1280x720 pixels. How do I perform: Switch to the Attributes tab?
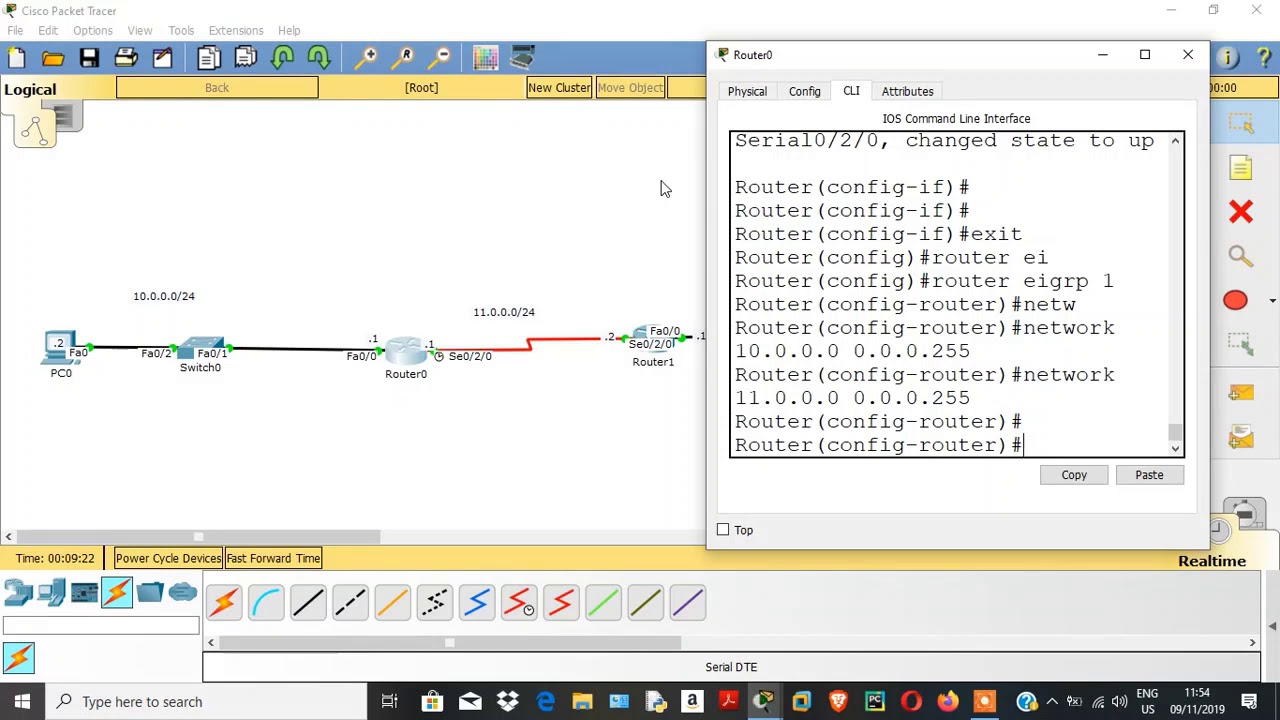(x=907, y=91)
